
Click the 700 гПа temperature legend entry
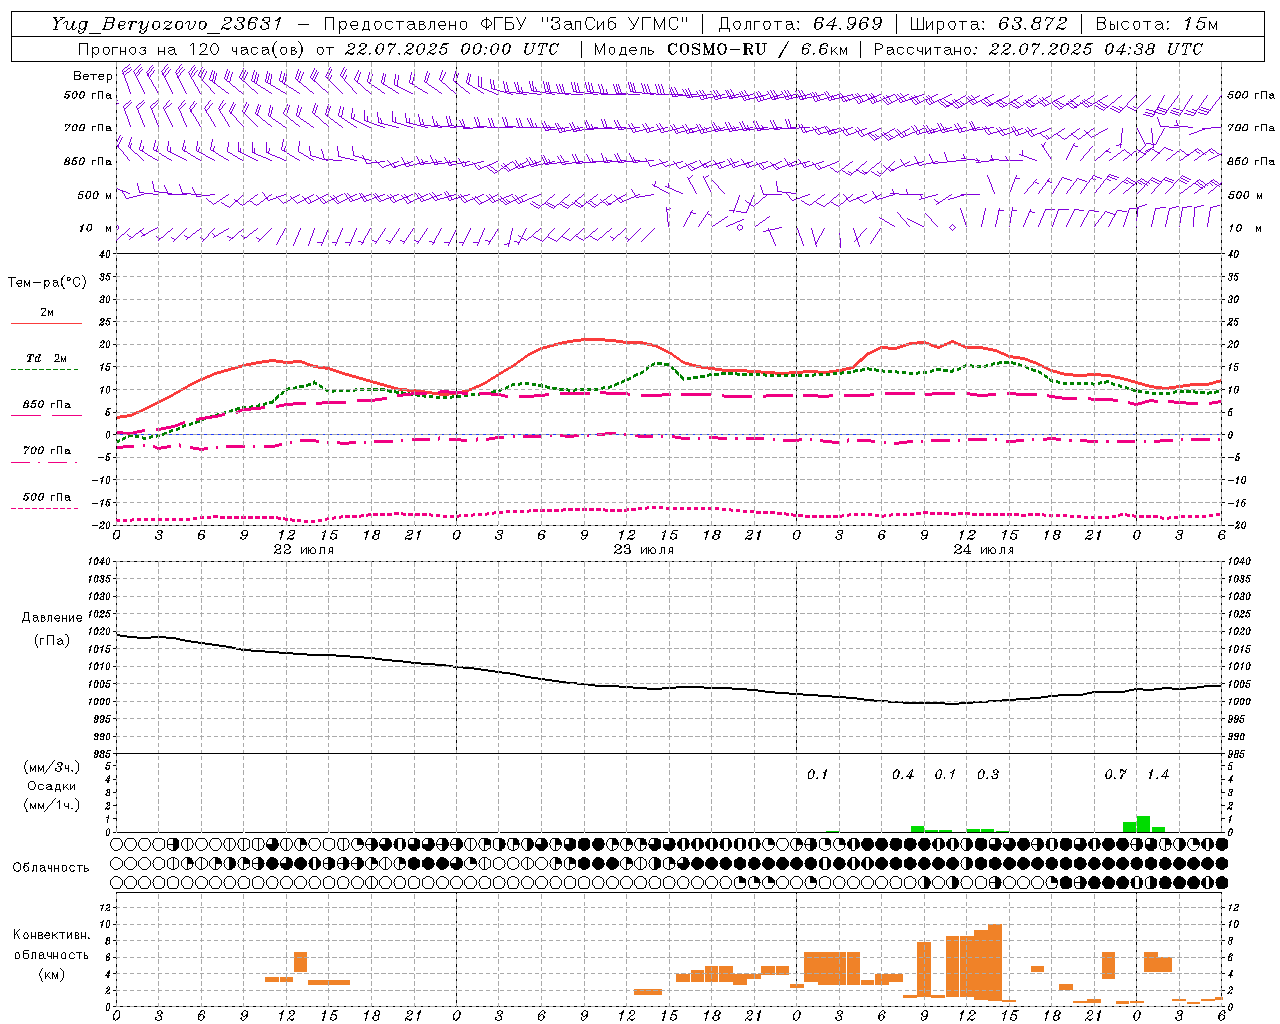47,450
